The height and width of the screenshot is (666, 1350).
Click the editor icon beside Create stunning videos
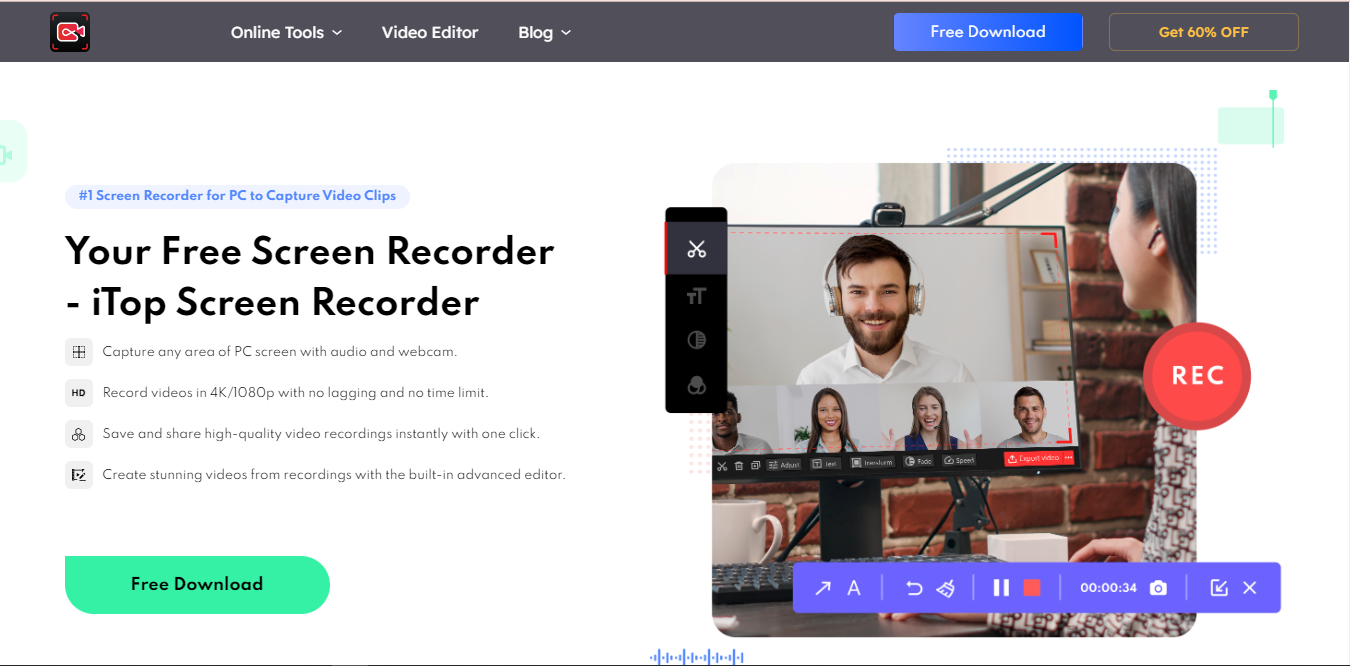coord(78,475)
